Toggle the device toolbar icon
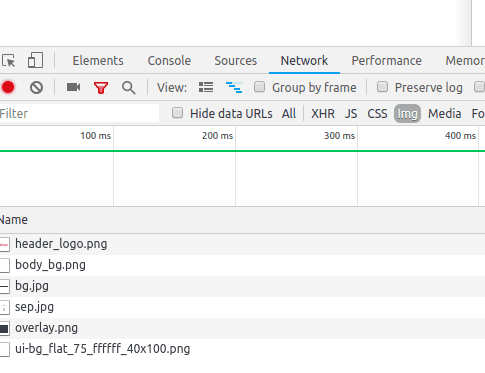The width and height of the screenshot is (485, 373). [x=35, y=60]
